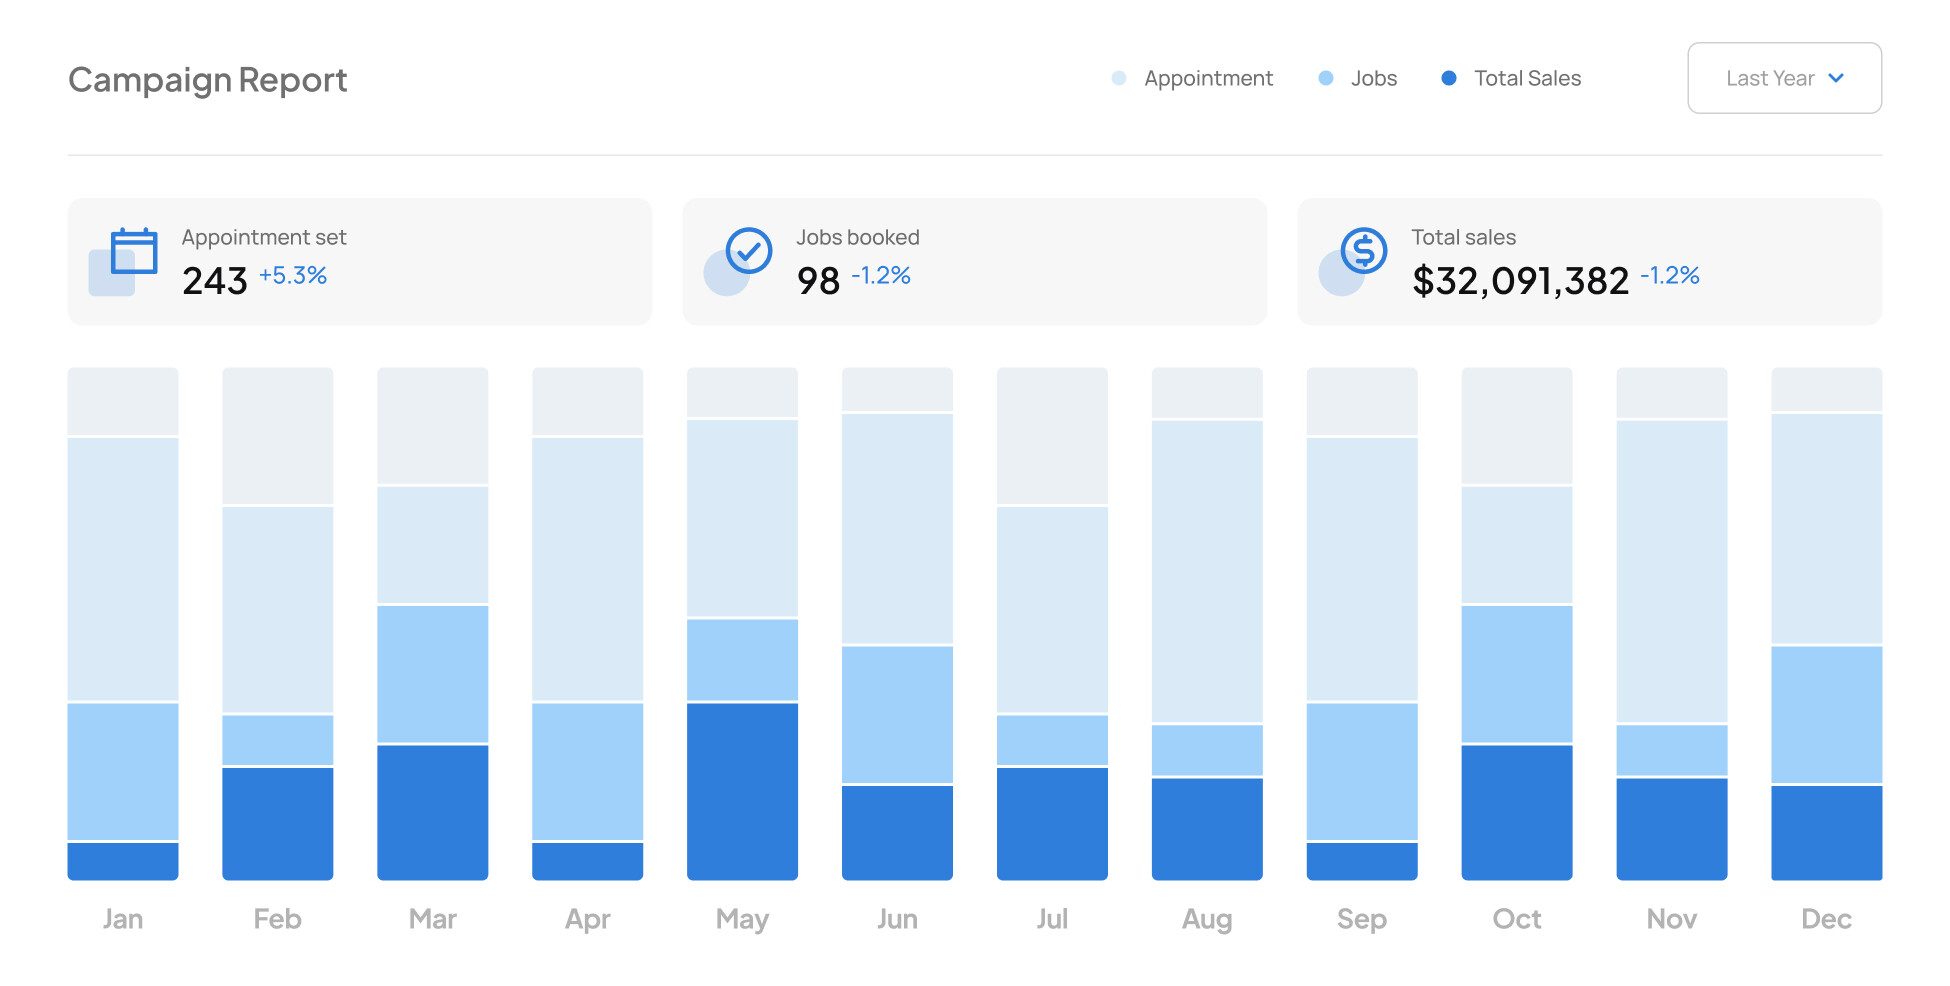Click the Appointment set label

tap(264, 237)
